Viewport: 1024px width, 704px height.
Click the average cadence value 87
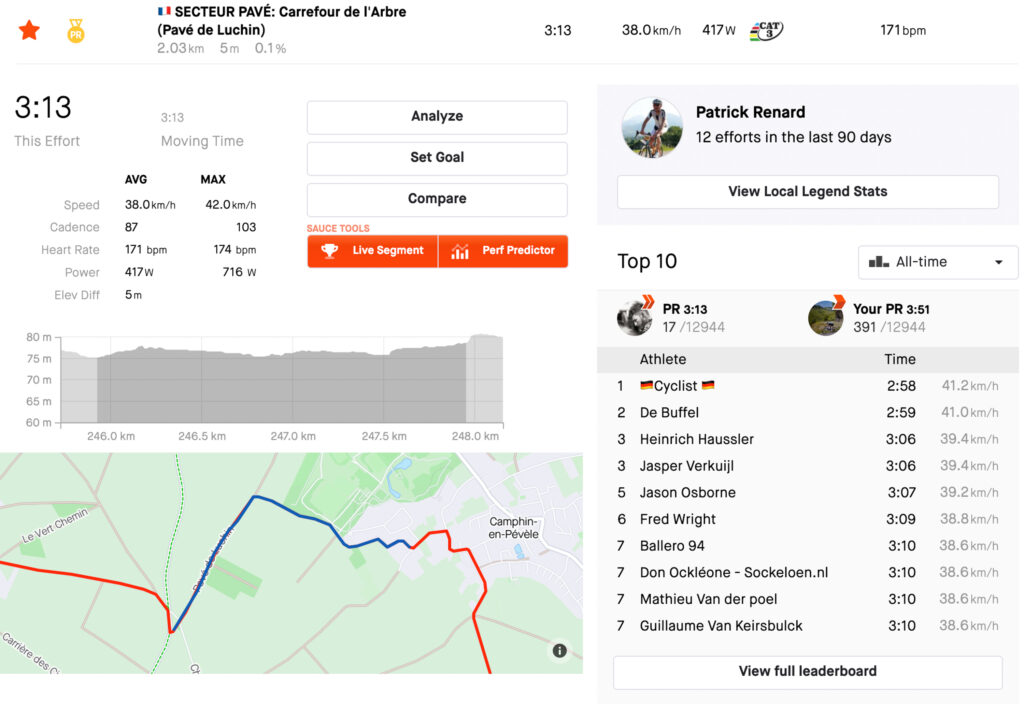point(131,227)
